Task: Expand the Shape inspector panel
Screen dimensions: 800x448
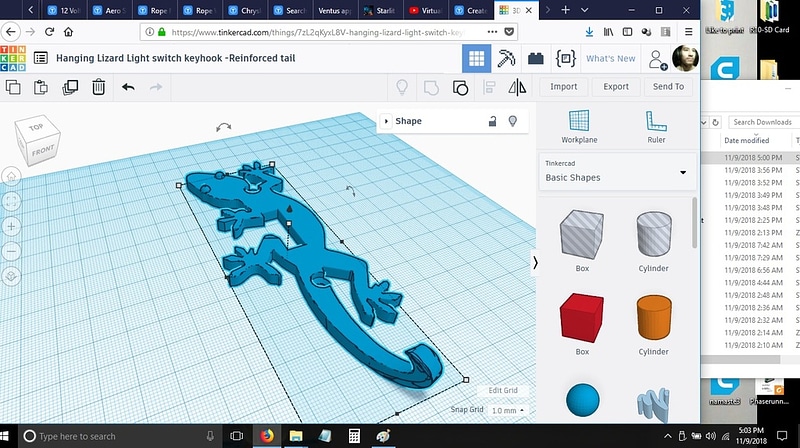Action: pyautogui.click(x=386, y=121)
